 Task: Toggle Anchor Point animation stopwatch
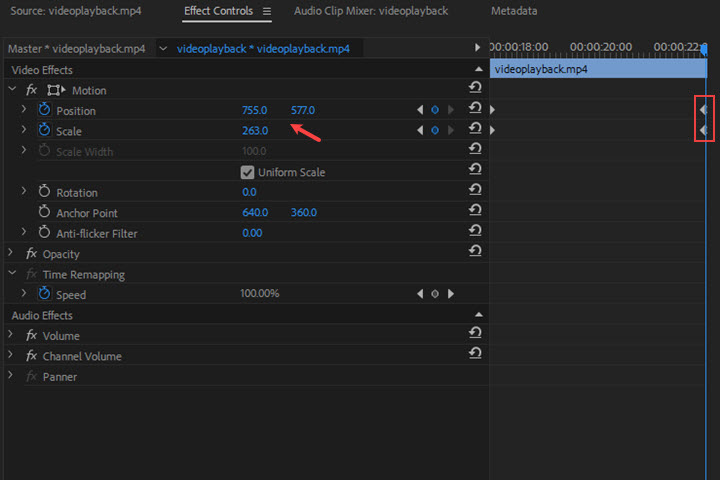45,212
